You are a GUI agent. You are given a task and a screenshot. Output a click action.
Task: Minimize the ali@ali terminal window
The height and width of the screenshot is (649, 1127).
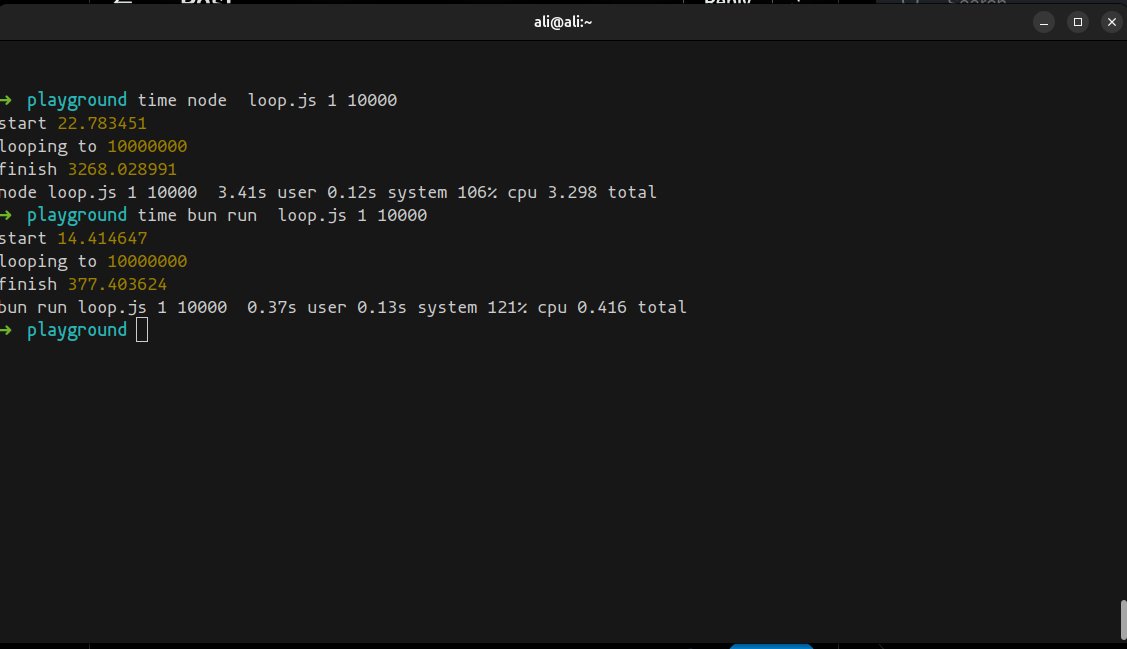1044,22
